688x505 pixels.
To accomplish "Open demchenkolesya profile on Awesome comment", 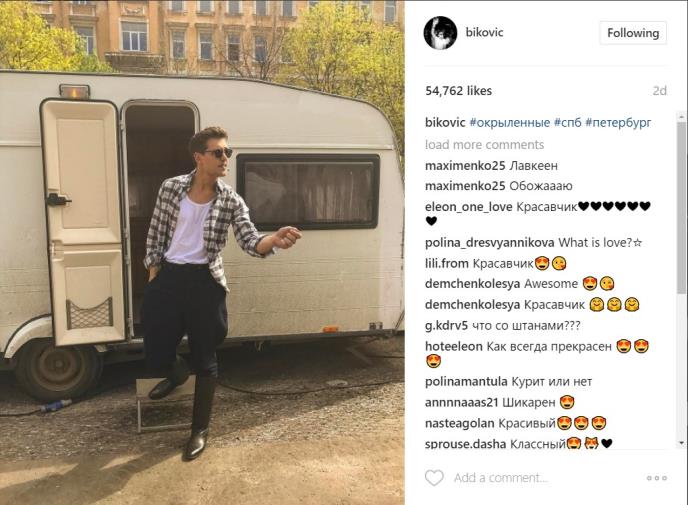I will tap(473, 284).
